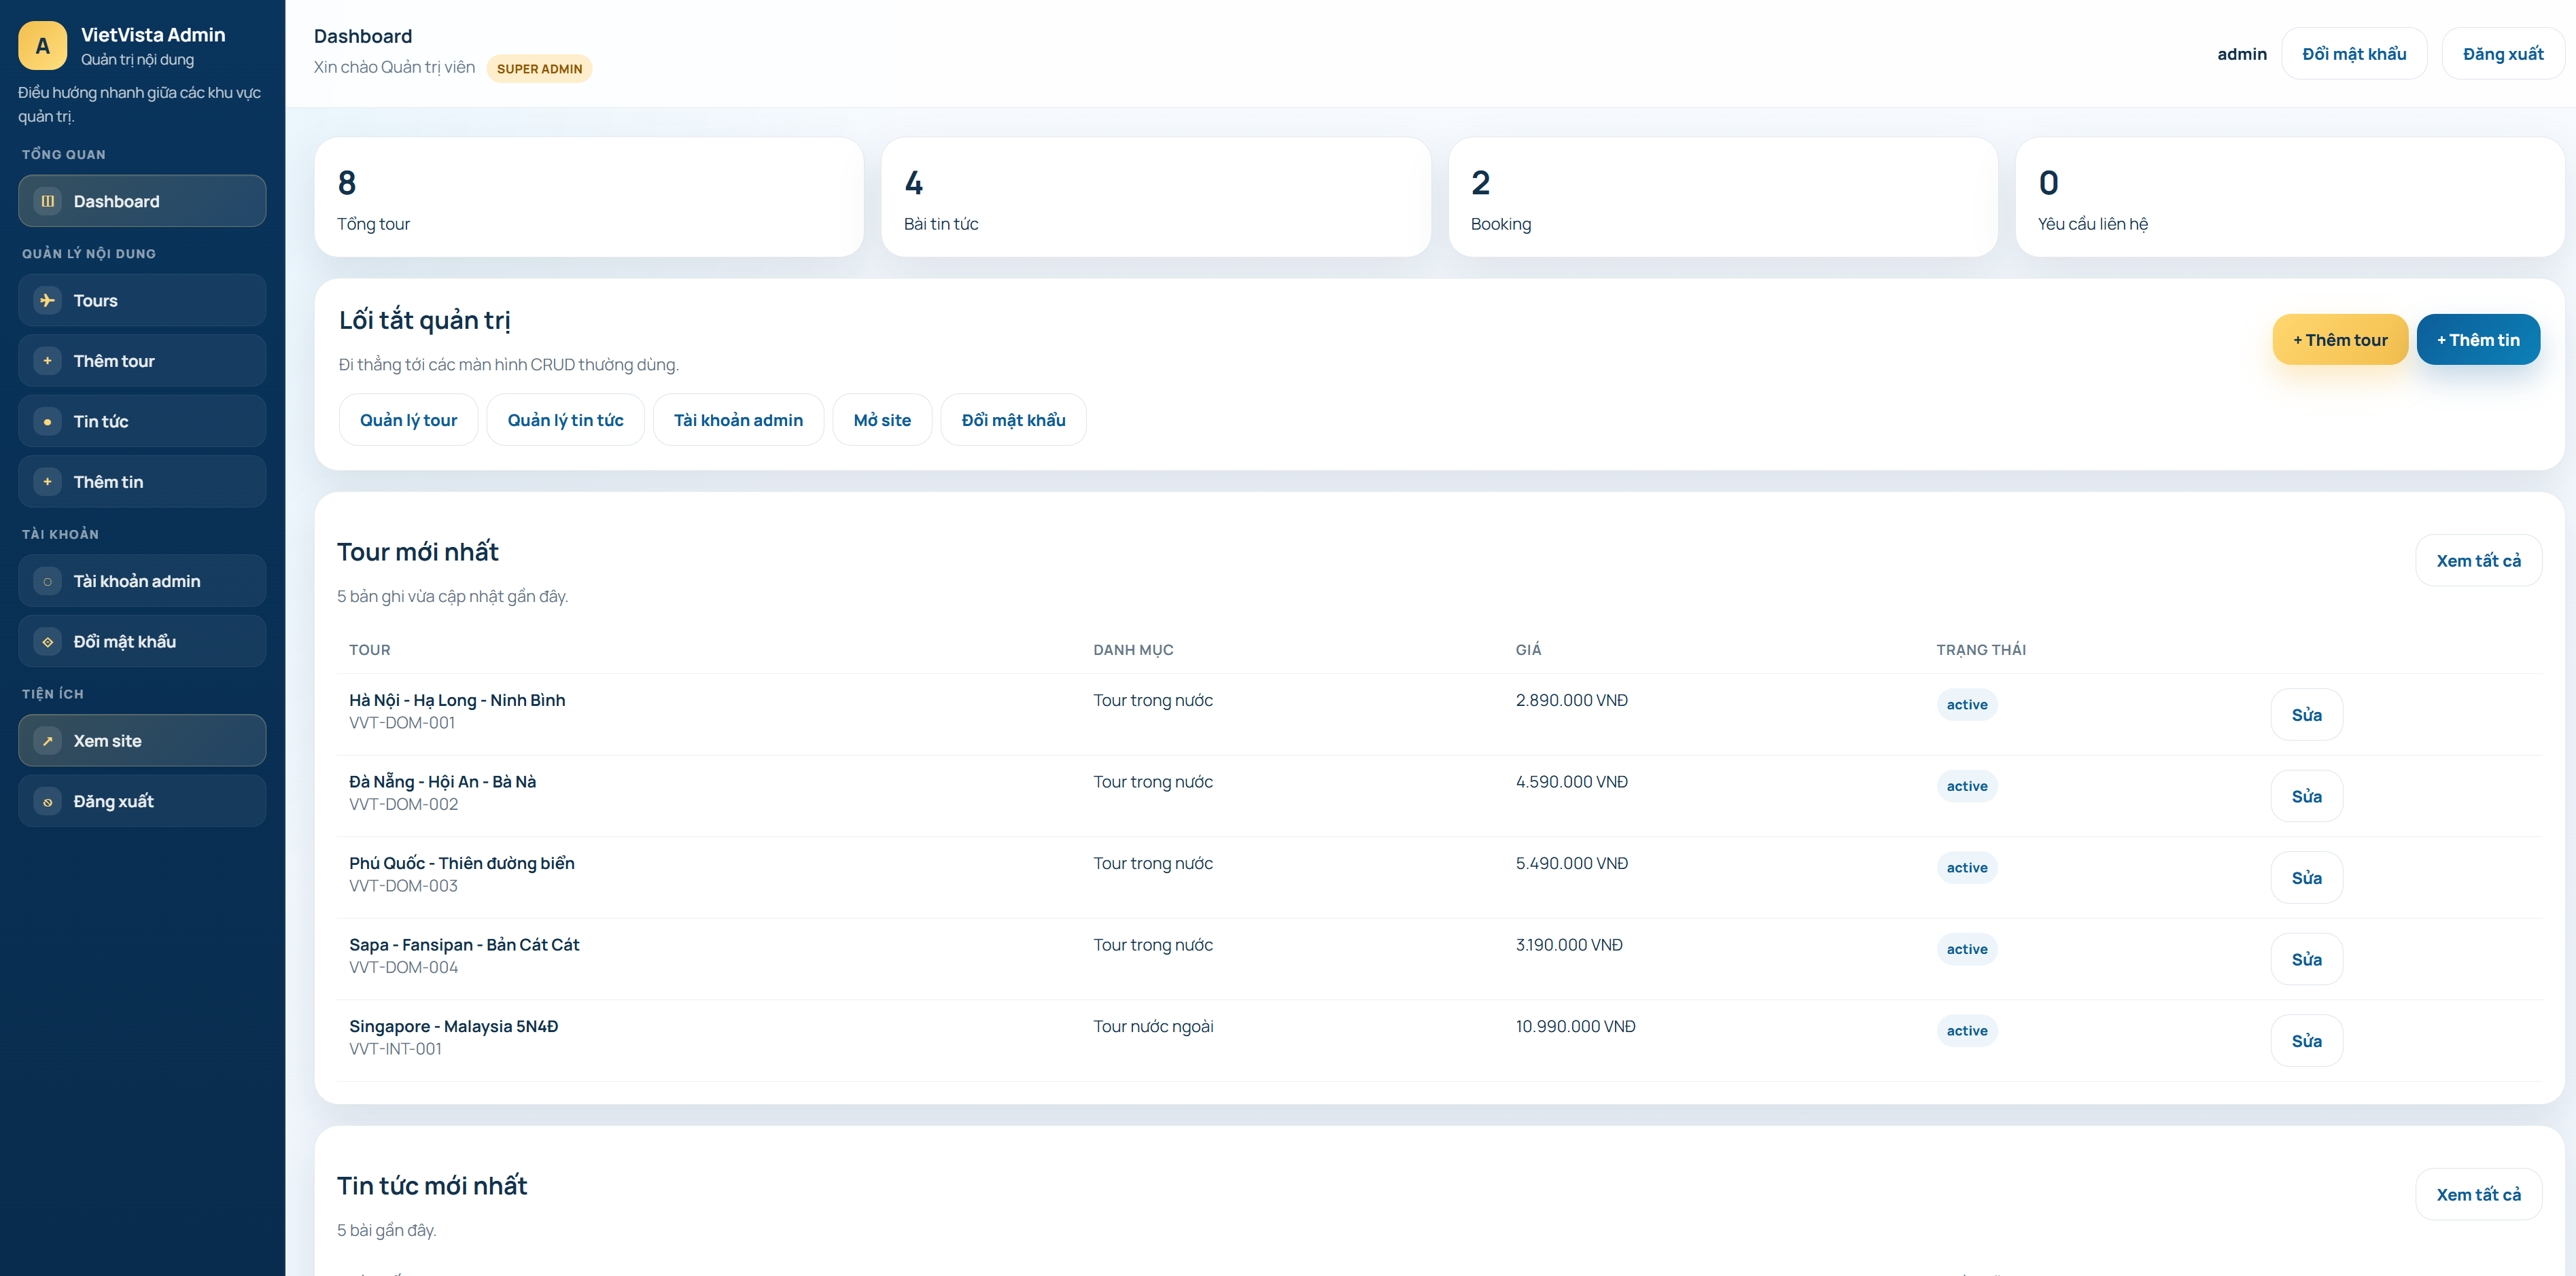This screenshot has width=2576, height=1276.
Task: Click the DANH MỤC column header
Action: pos(1133,650)
